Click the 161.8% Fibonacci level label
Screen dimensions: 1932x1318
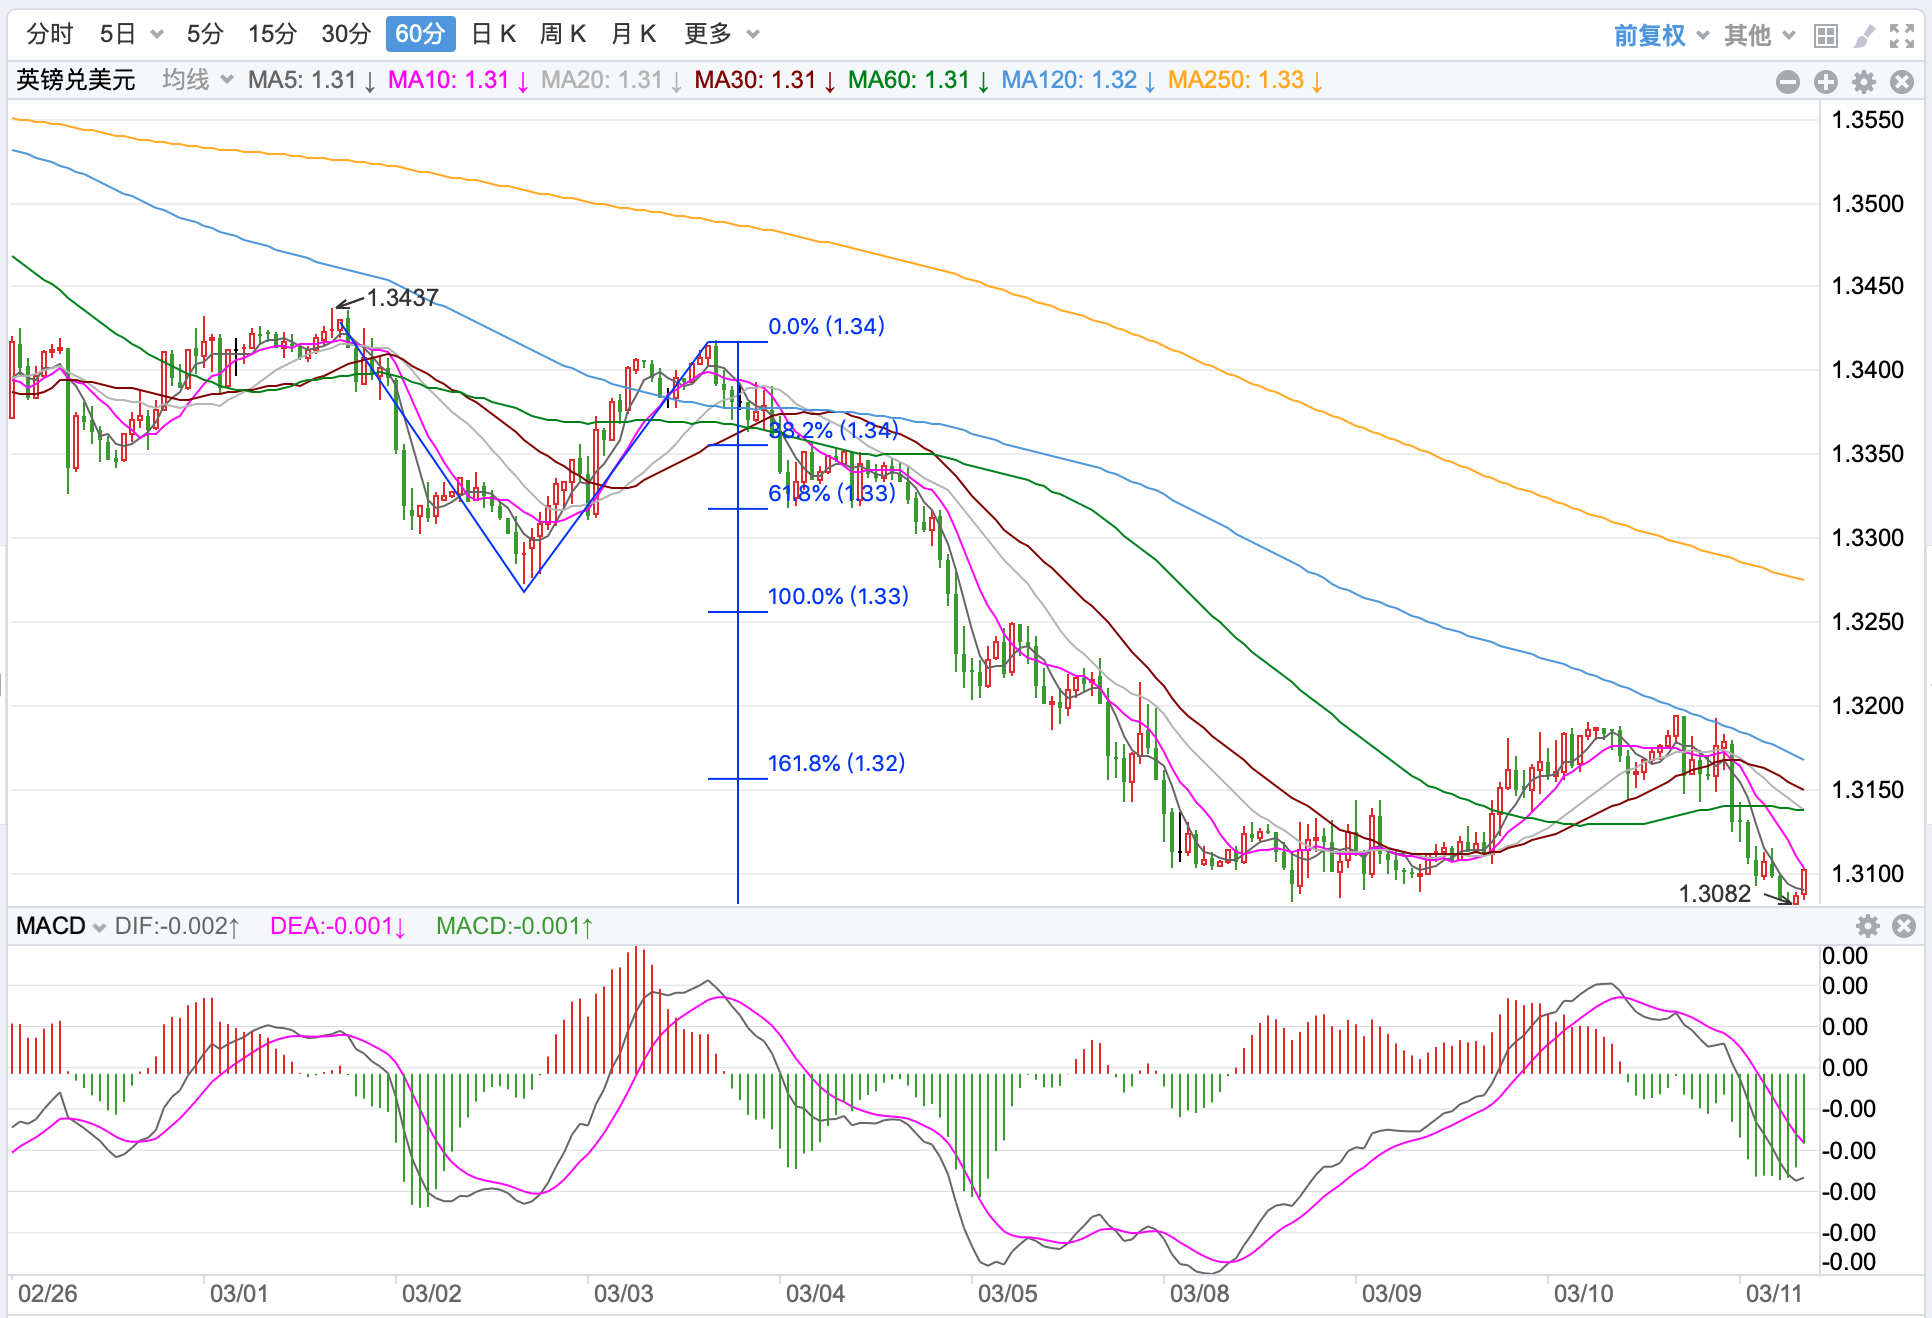click(x=836, y=763)
